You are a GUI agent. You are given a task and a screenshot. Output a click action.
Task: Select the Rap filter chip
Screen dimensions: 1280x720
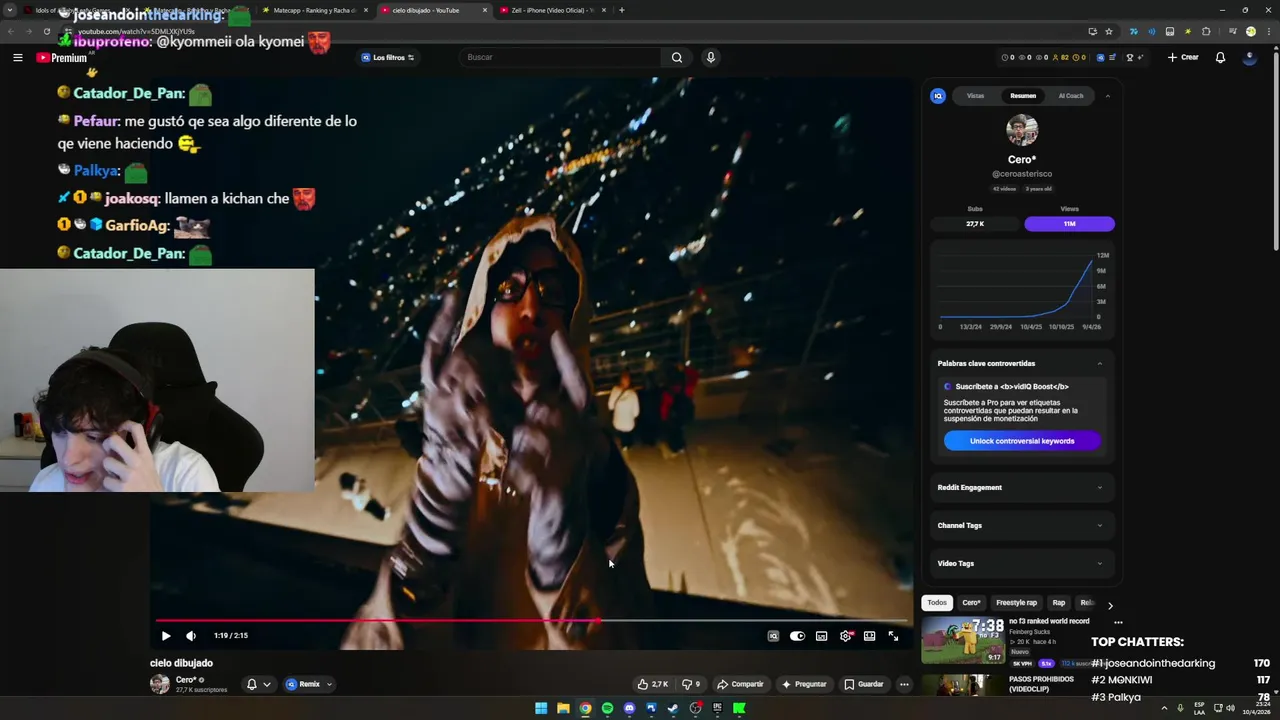1058,603
